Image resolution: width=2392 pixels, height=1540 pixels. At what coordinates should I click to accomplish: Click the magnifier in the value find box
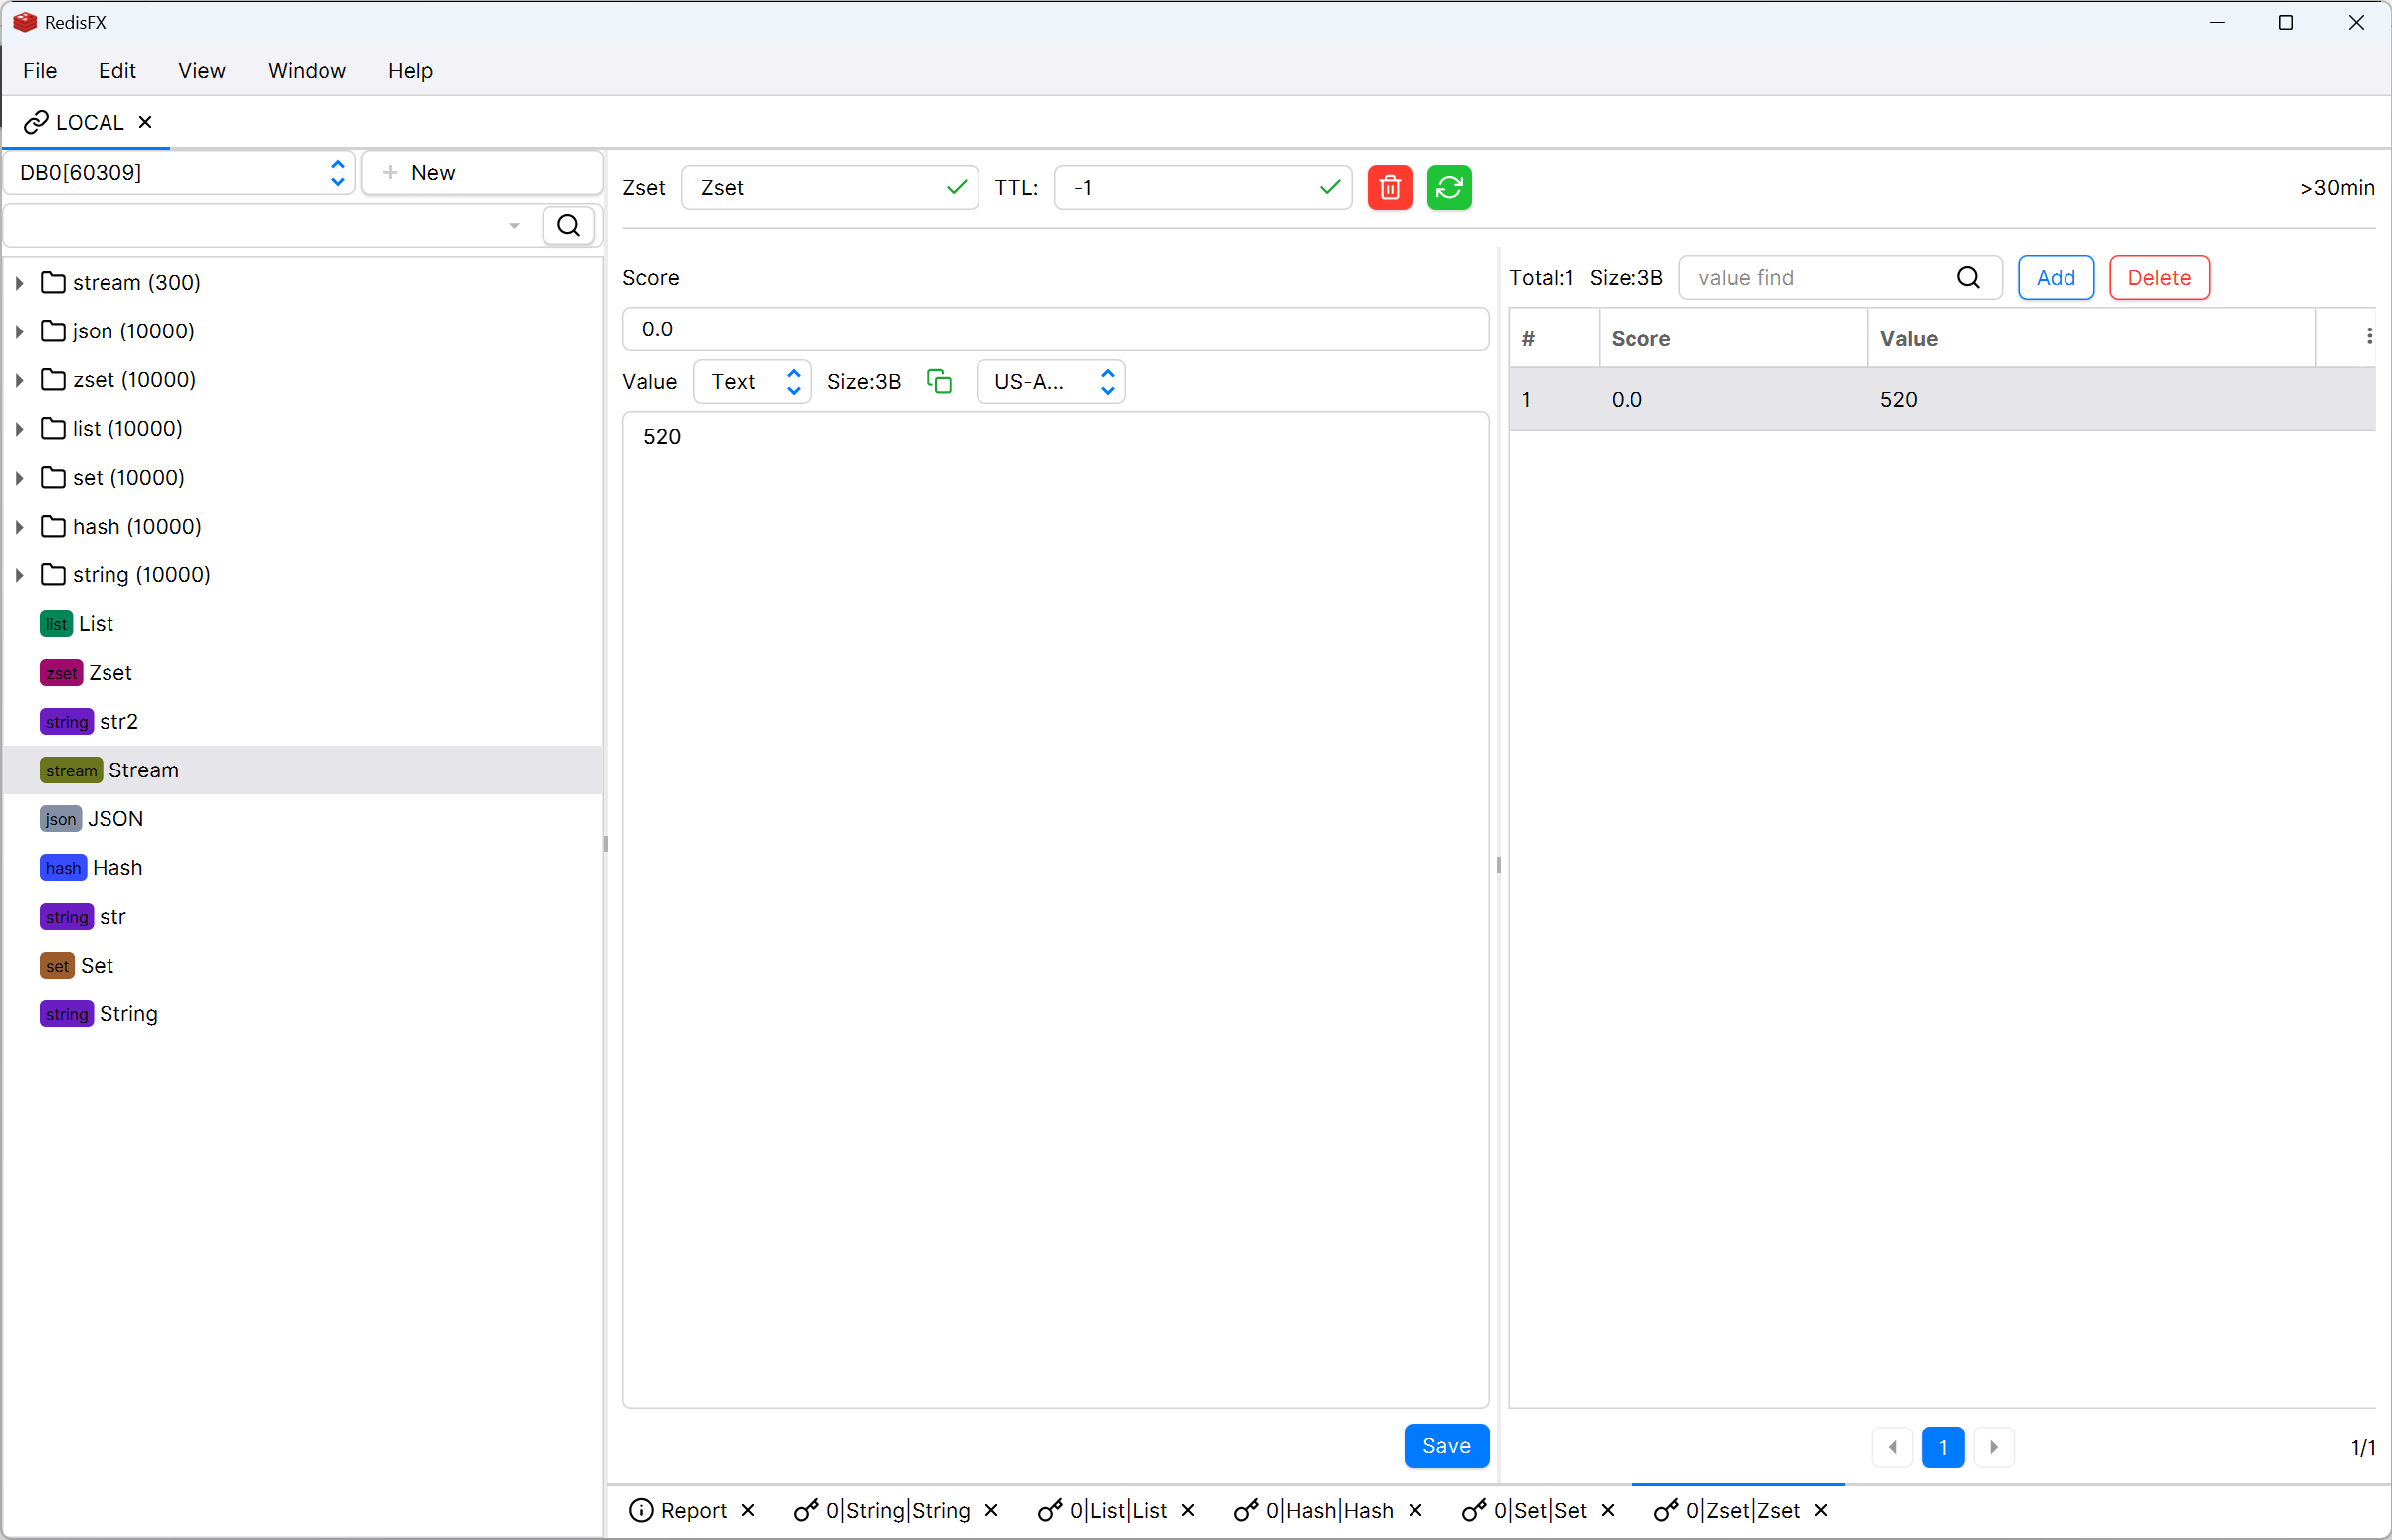[x=1968, y=277]
